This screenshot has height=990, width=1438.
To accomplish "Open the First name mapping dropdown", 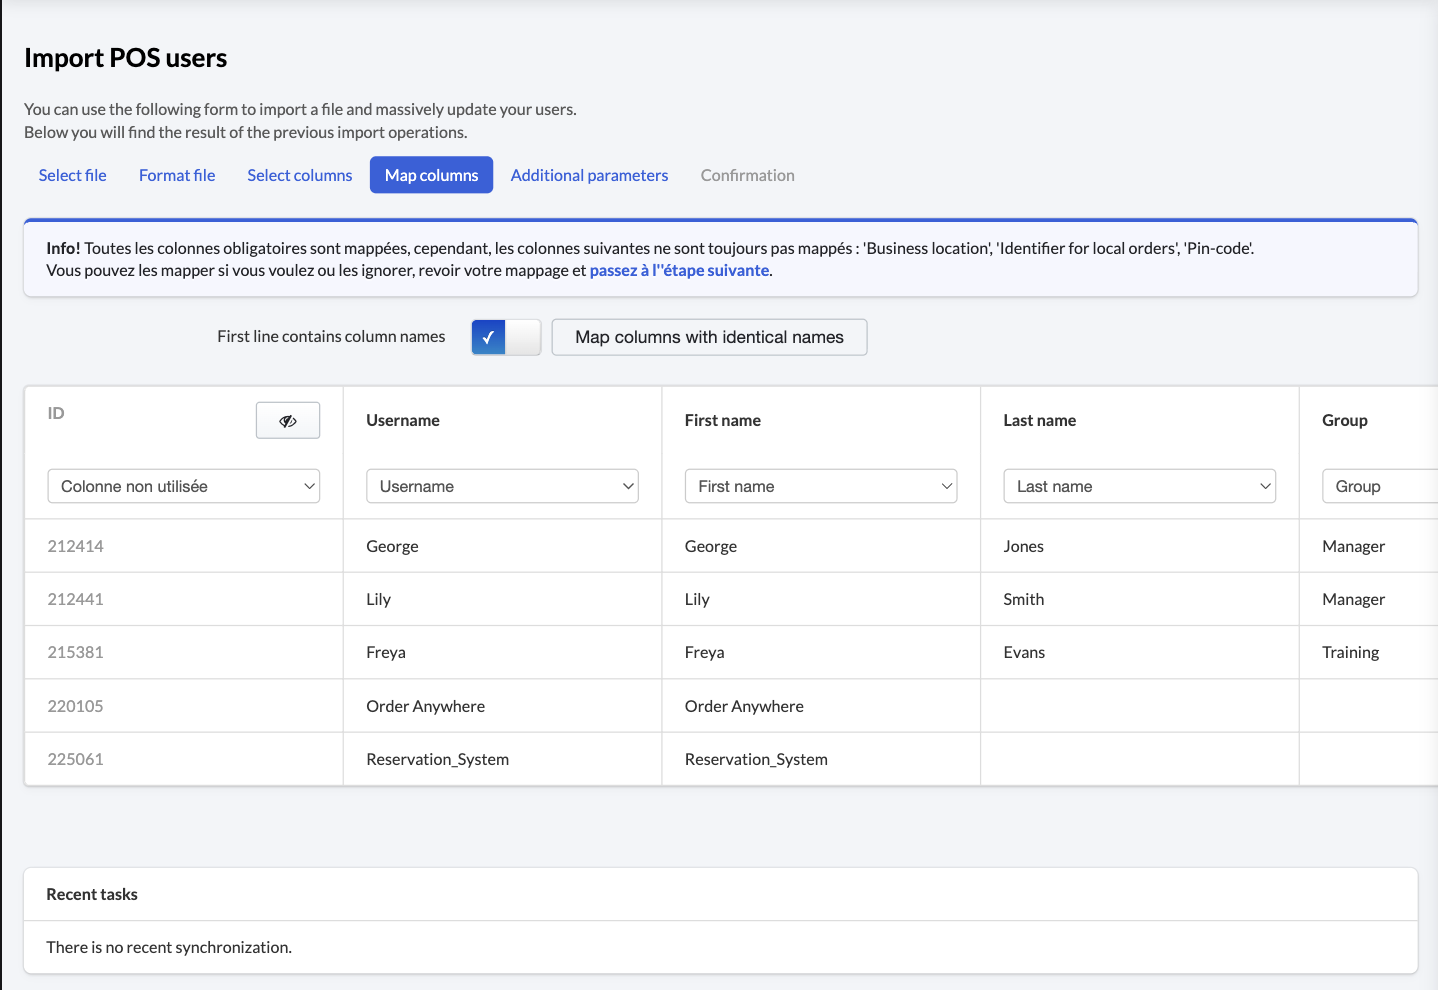I will click(x=821, y=486).
